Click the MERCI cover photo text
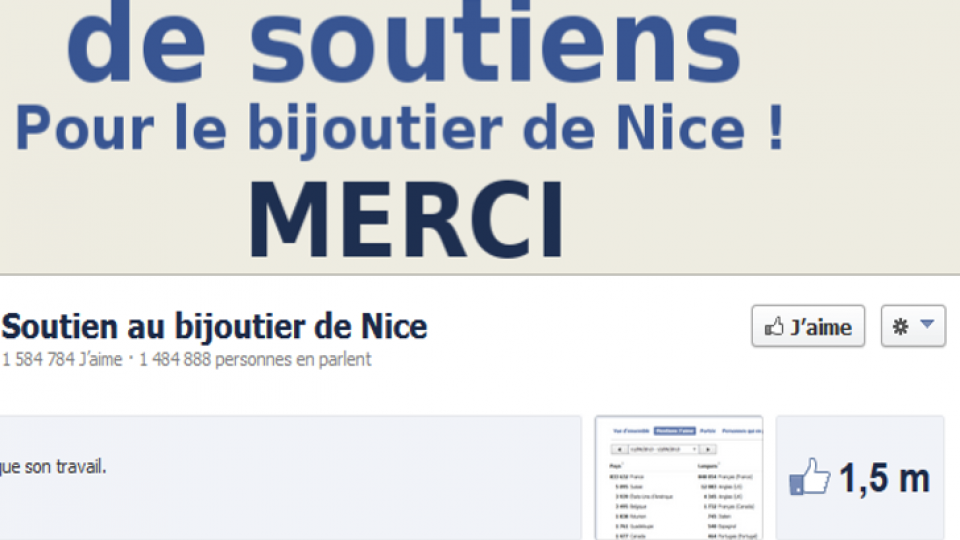The image size is (960, 540). click(x=405, y=219)
